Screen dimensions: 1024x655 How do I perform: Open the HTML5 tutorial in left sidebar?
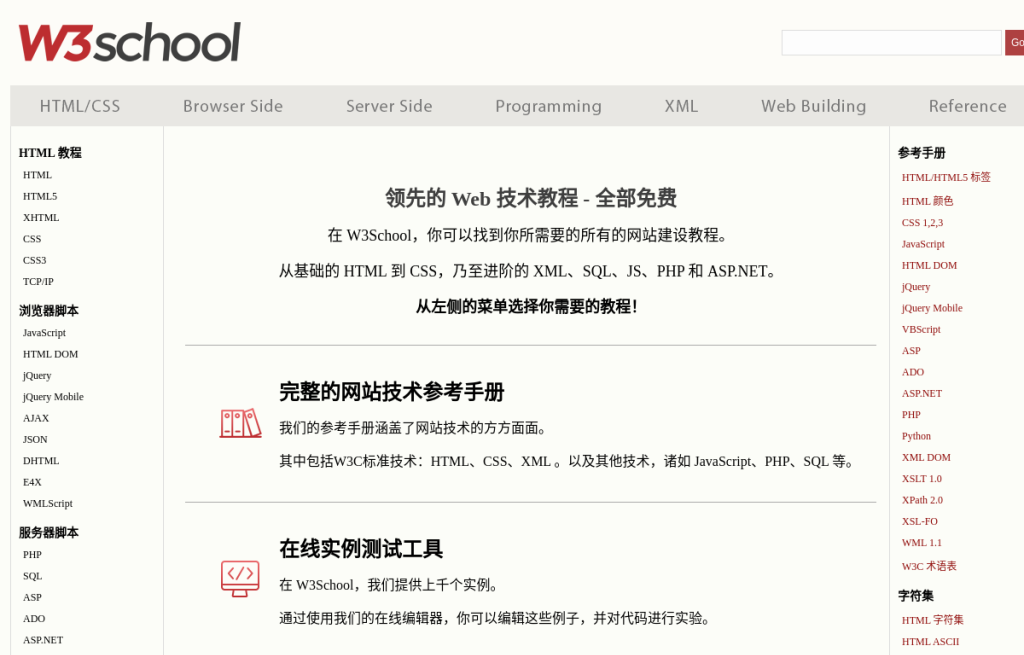tap(40, 196)
